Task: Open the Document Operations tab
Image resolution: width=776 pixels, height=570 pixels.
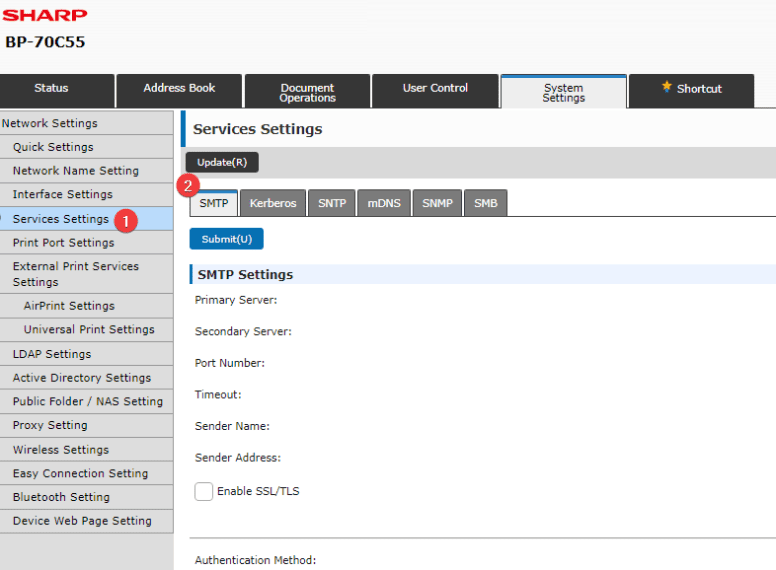Action: pos(307,92)
